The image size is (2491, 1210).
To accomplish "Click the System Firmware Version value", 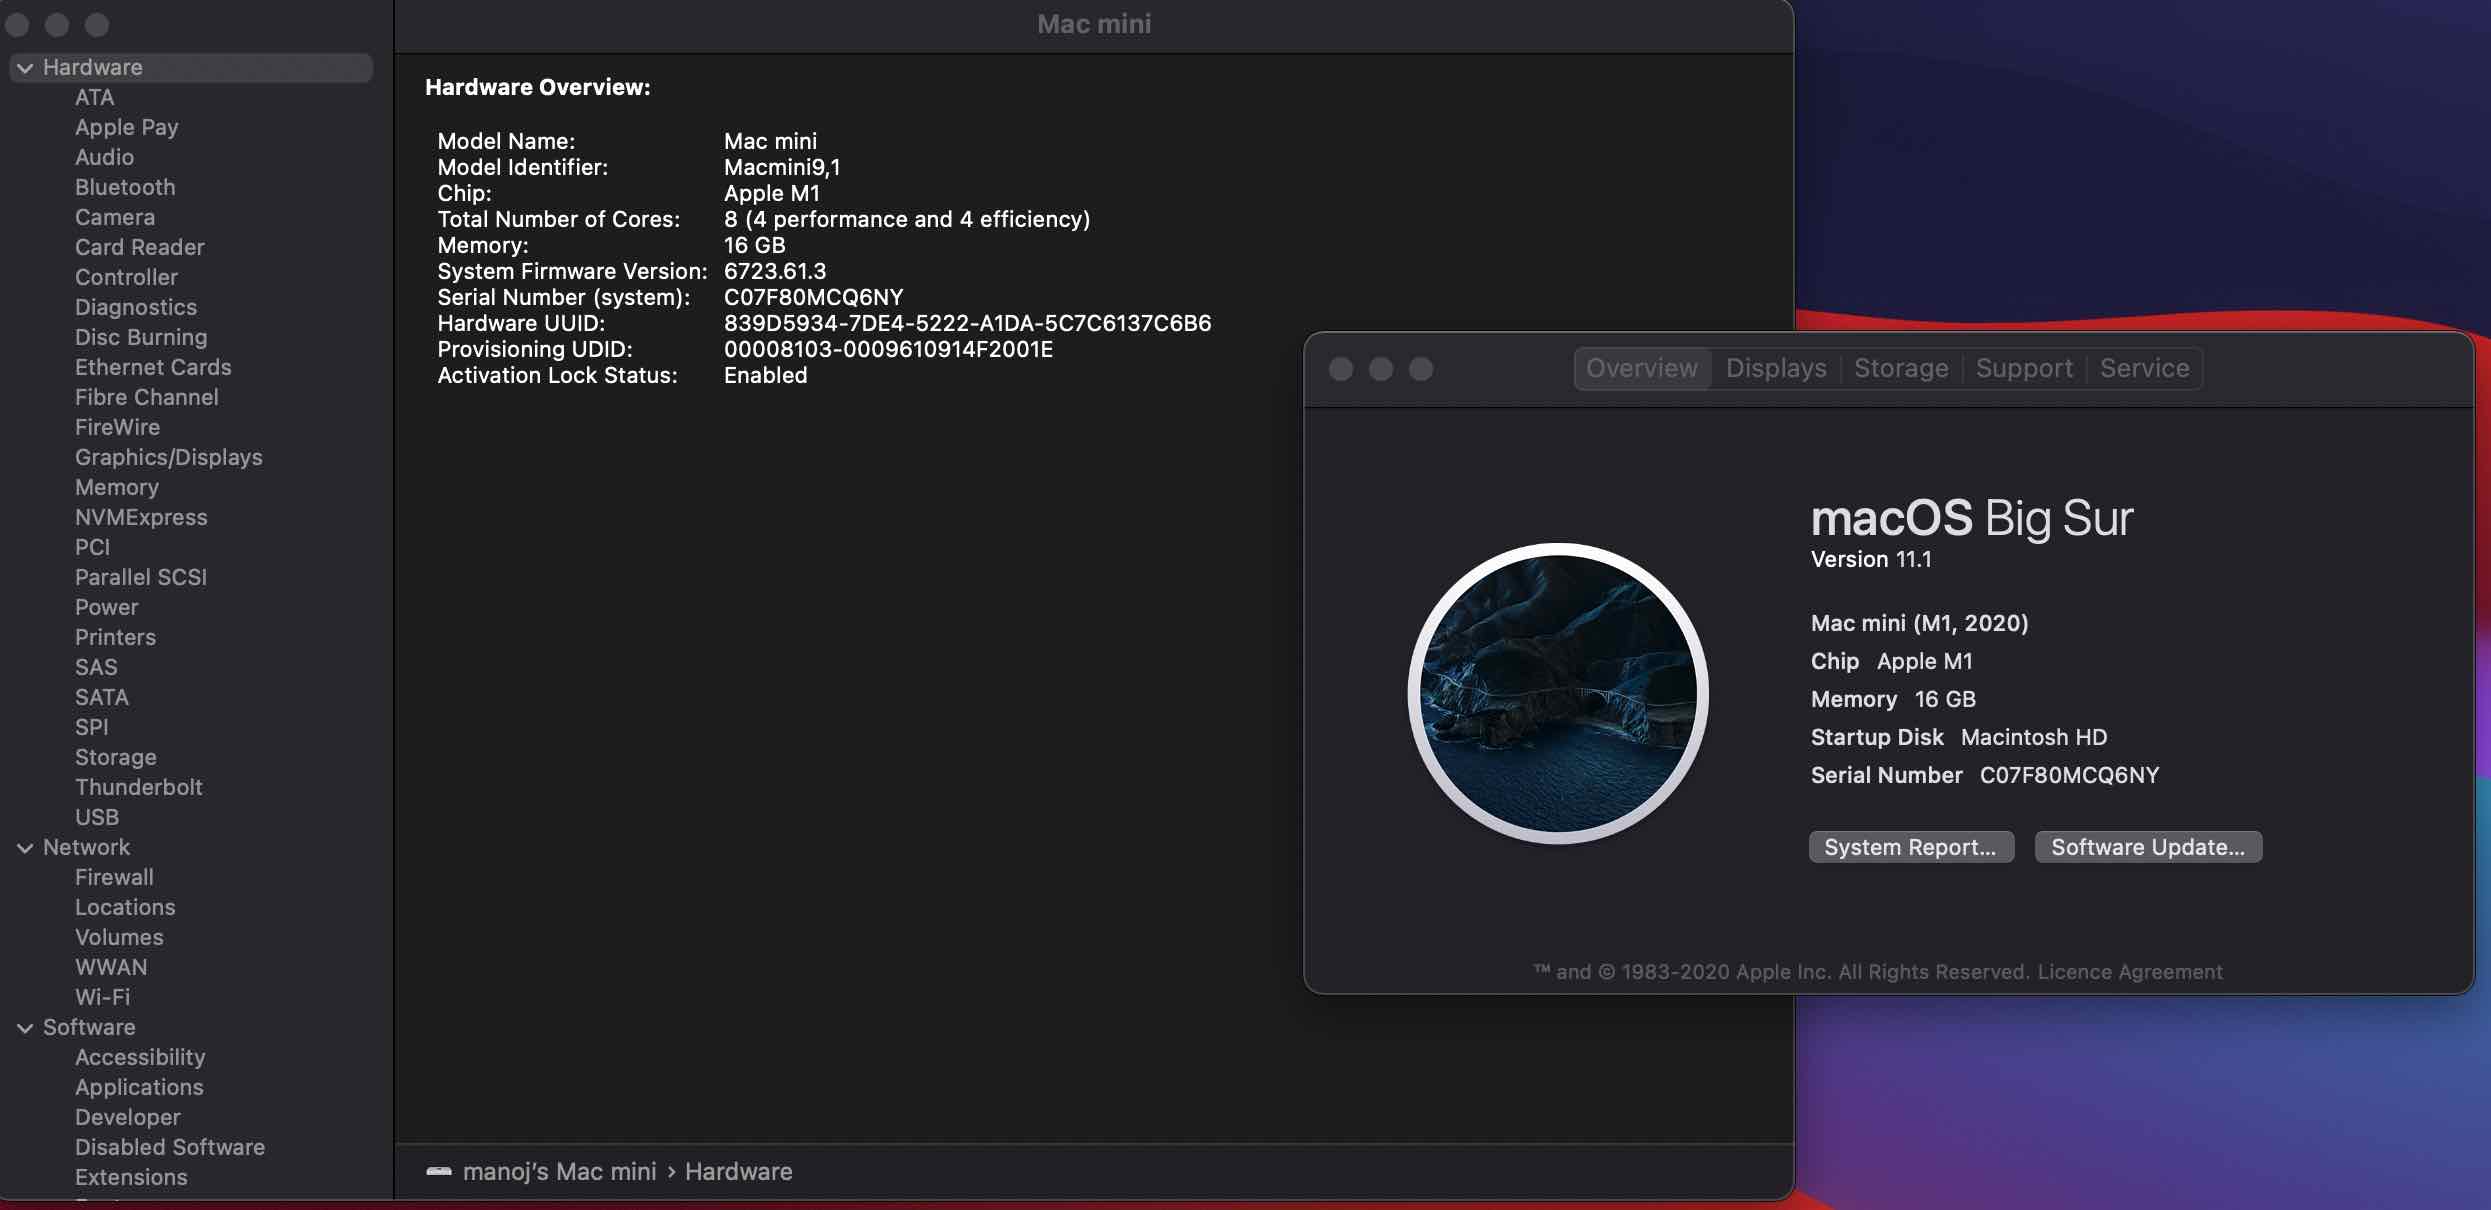I will coord(775,271).
